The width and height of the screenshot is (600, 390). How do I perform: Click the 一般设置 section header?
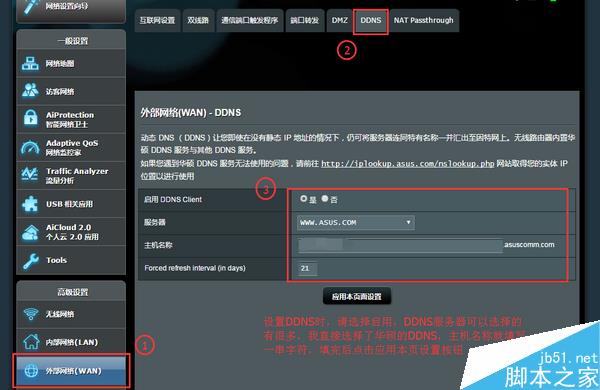(73, 41)
